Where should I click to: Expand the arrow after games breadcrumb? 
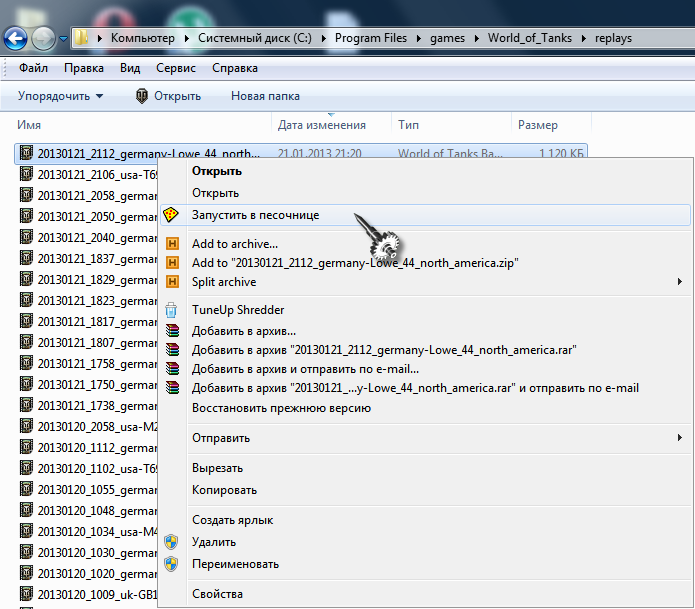click(x=476, y=39)
